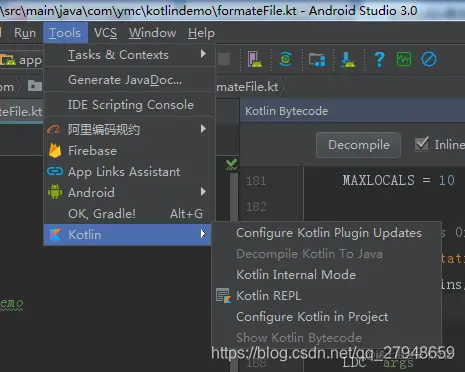Viewport: 465px width, 372px height.
Task: Select OK, Gradle! menu entry
Action: coord(129,214)
